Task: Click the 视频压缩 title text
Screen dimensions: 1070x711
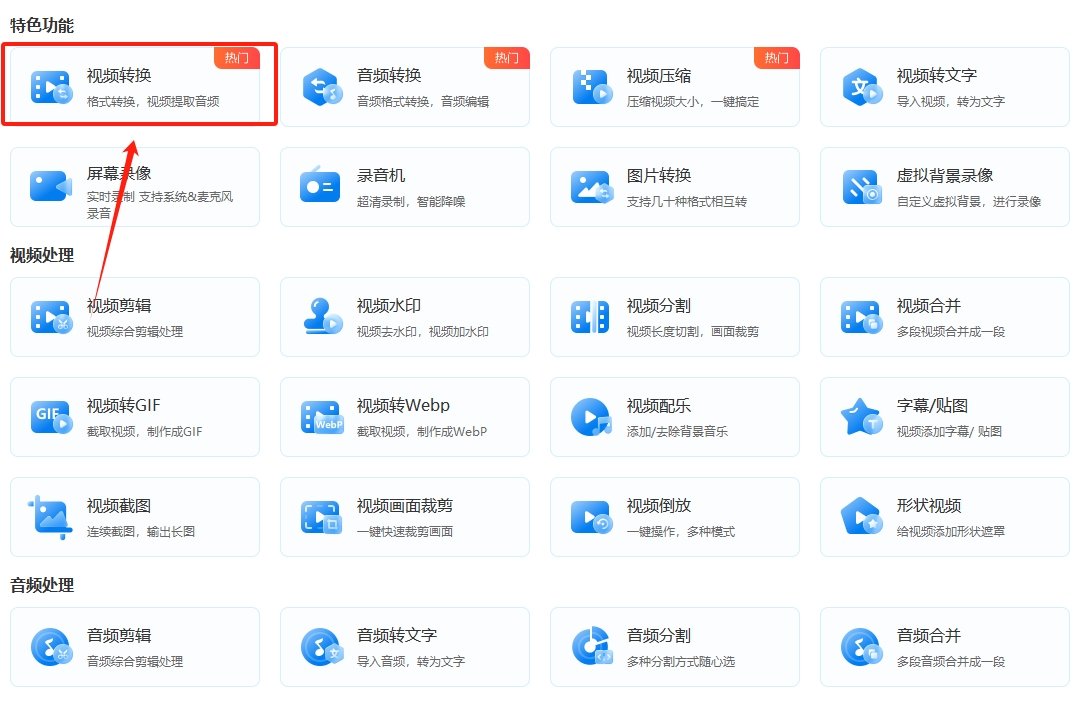Action: (x=659, y=76)
